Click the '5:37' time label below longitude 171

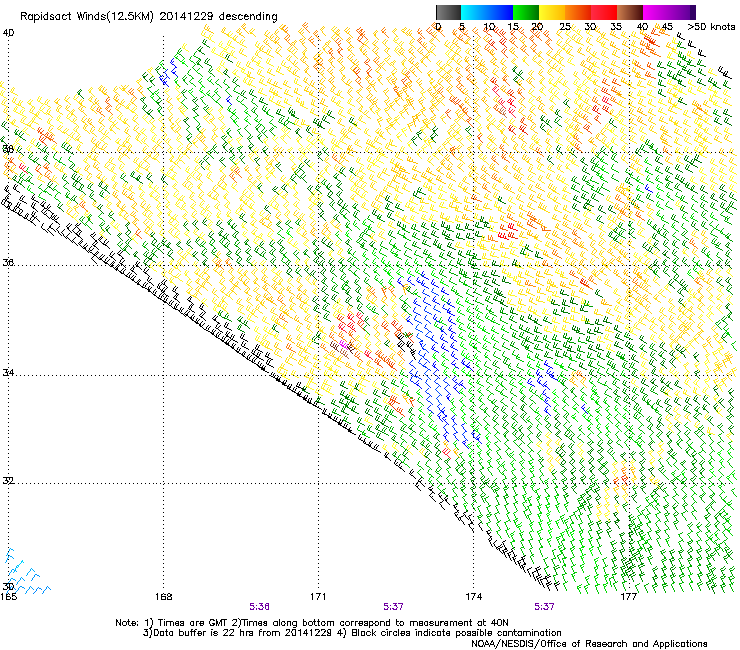pyautogui.click(x=393, y=607)
